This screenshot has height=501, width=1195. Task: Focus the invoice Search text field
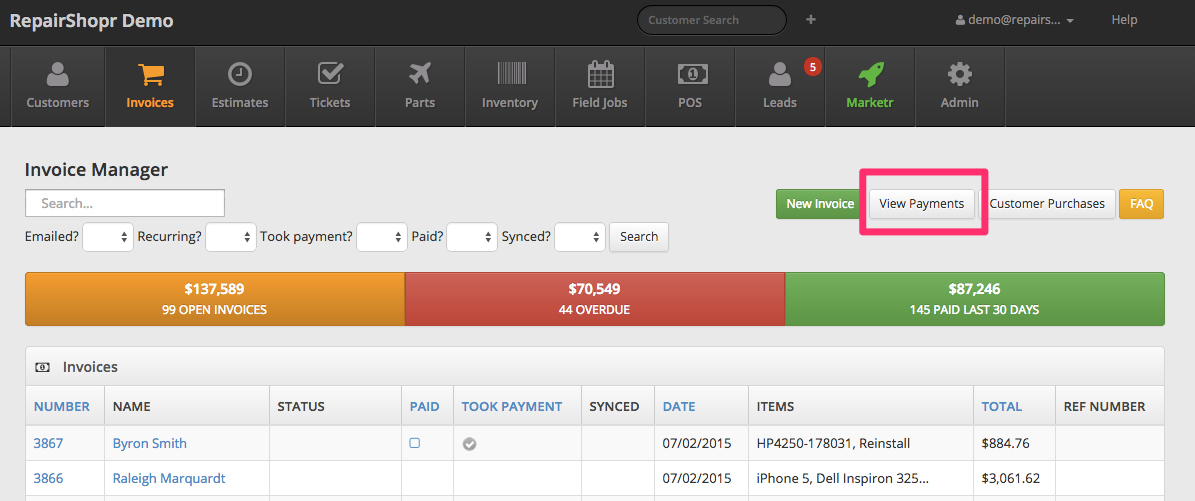click(125, 203)
